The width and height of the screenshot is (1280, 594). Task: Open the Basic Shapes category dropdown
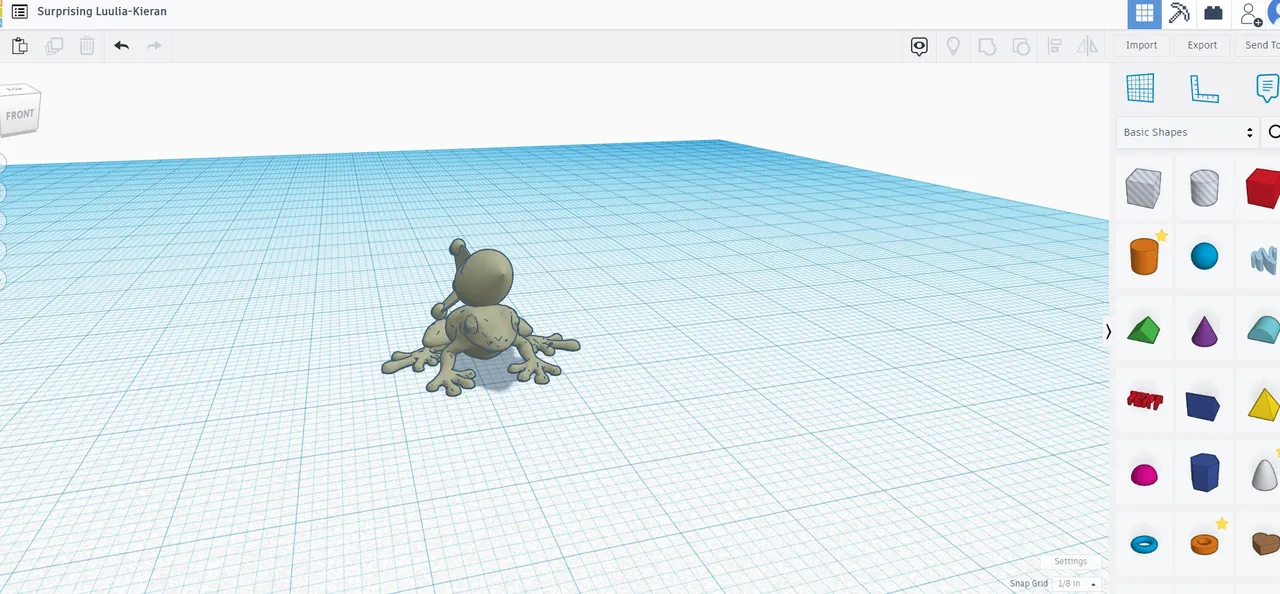click(1187, 132)
